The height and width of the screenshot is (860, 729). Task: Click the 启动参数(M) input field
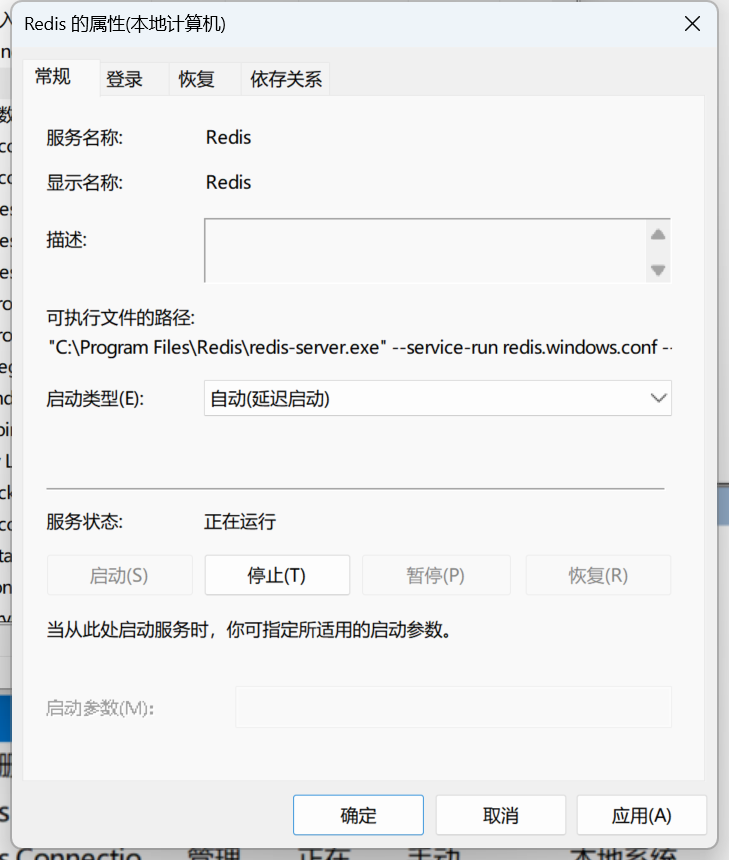454,707
